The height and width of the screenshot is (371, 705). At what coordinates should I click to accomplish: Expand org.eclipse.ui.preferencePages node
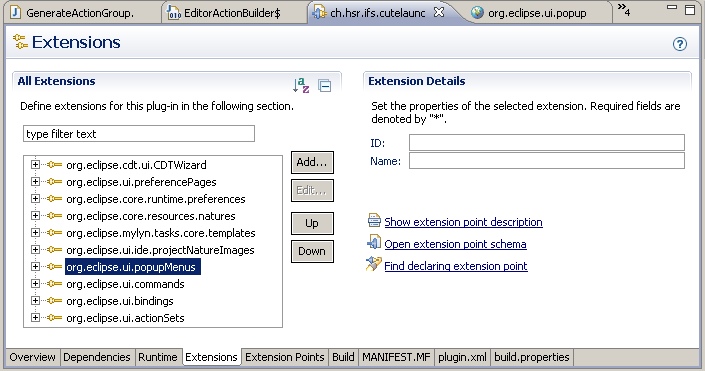tap(35, 182)
